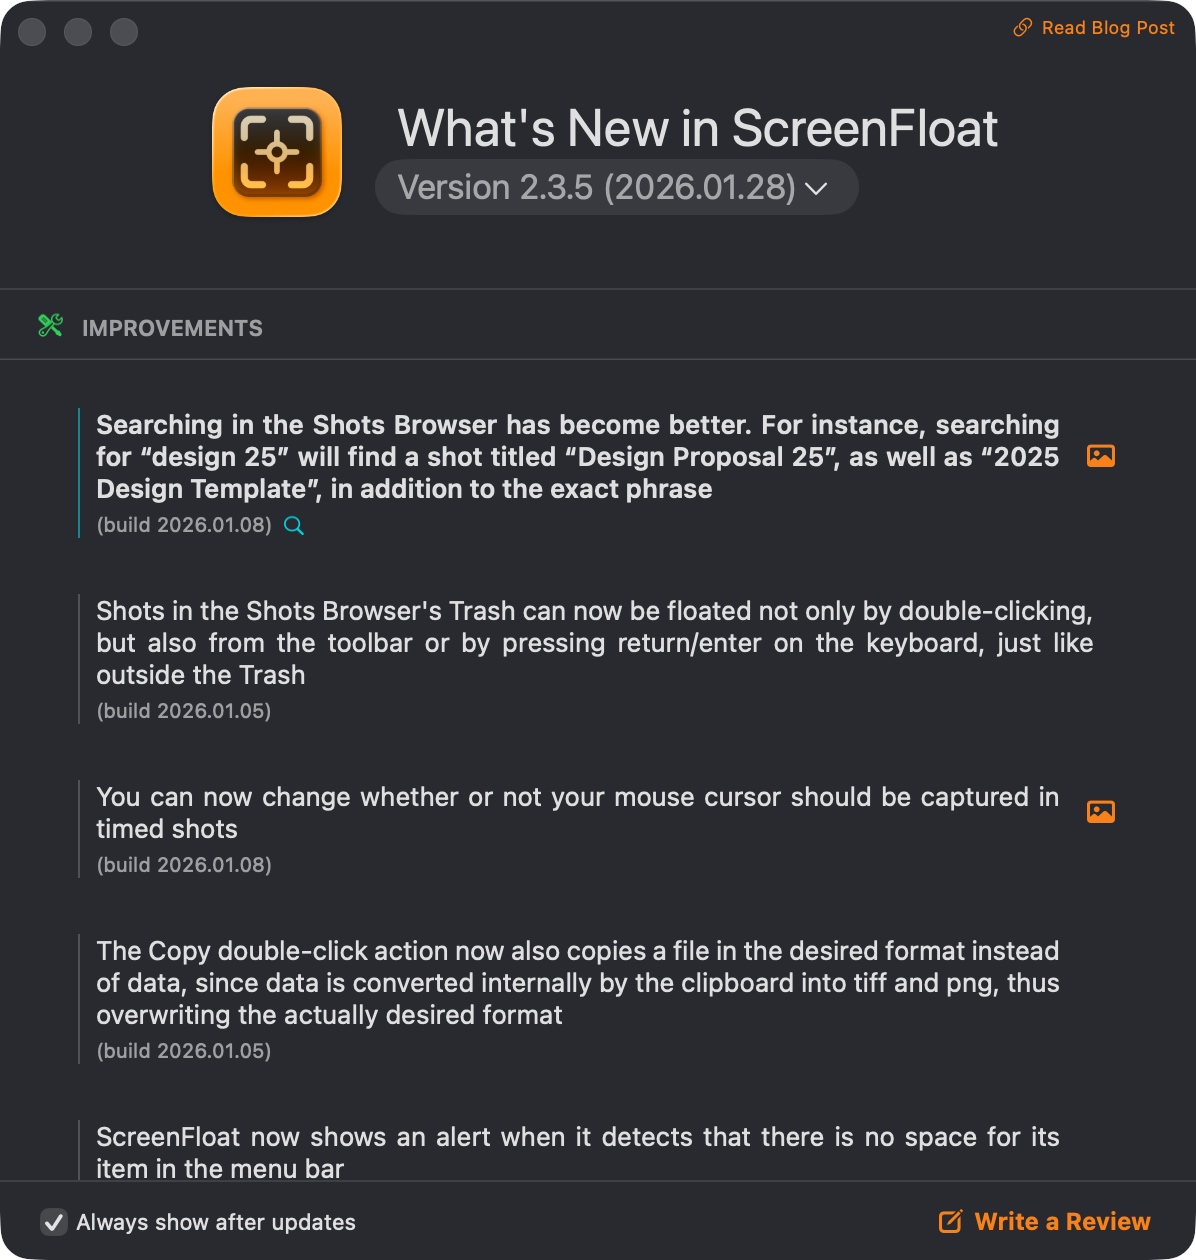Click the Write a Review button
1196x1260 pixels.
click(x=1045, y=1221)
